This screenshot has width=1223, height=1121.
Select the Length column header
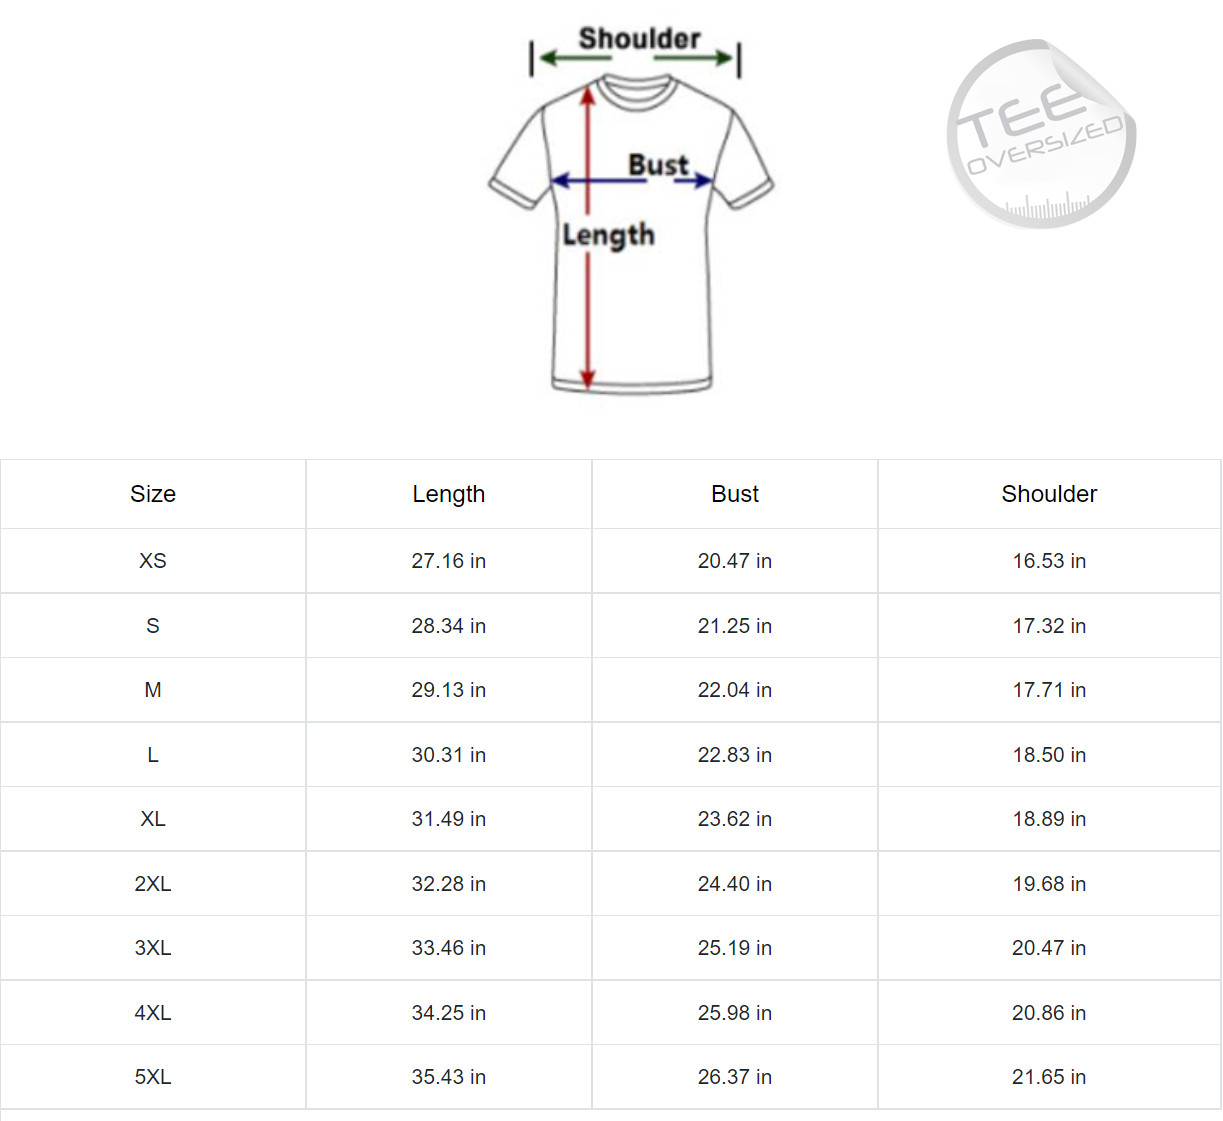point(449,494)
